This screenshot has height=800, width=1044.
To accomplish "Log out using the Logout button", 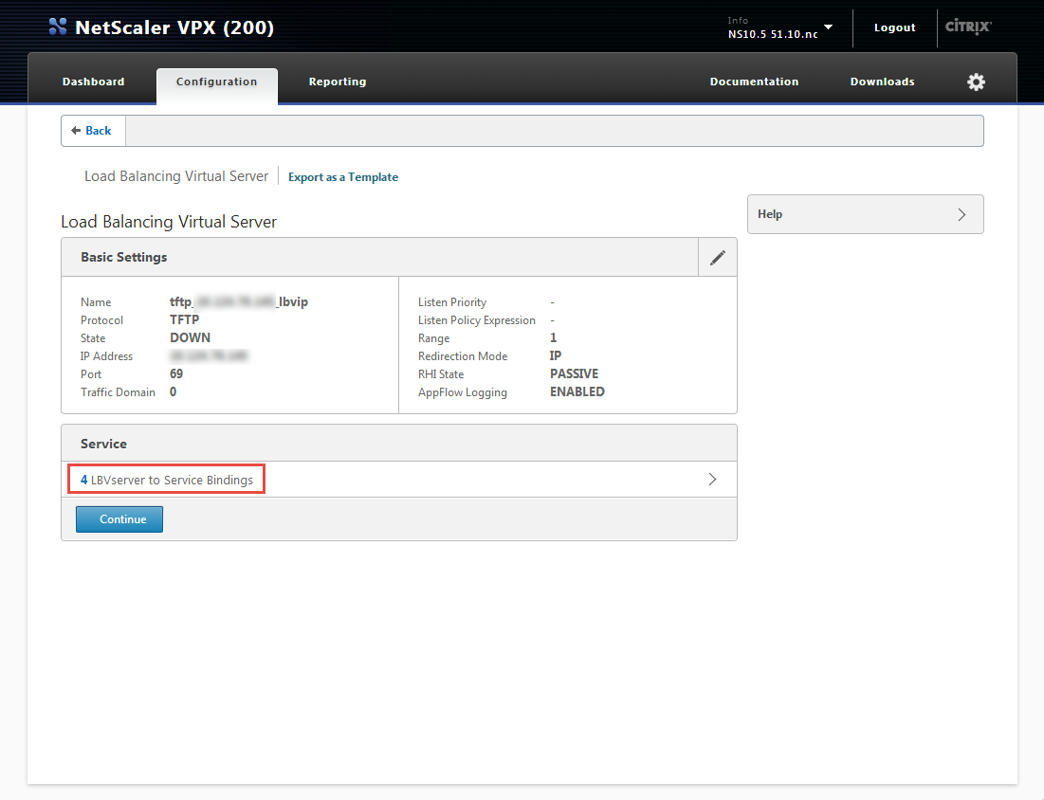I will tap(894, 28).
